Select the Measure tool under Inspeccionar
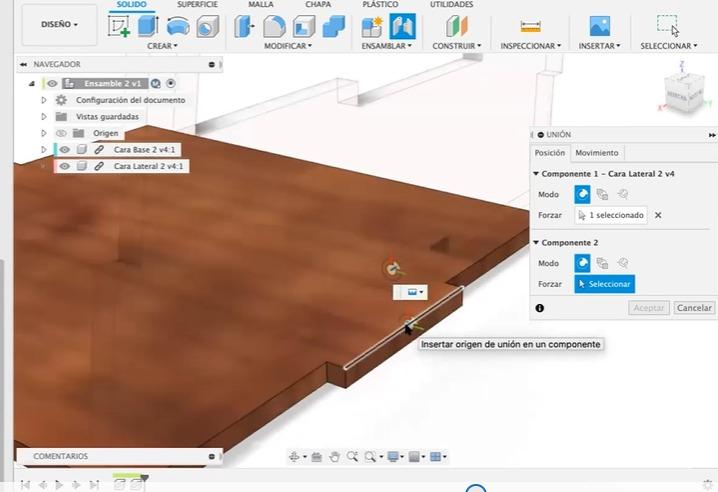The width and height of the screenshot is (718, 492). (x=530, y=26)
